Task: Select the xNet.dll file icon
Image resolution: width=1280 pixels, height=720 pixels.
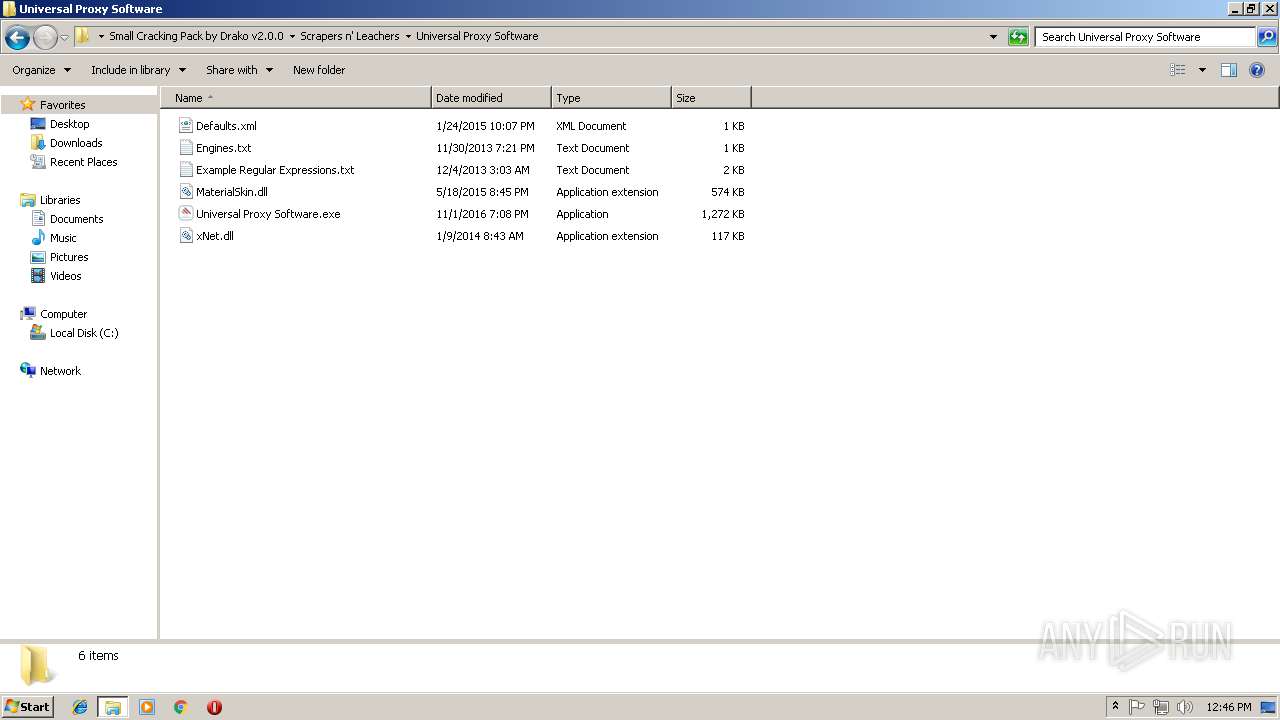Action: point(185,236)
